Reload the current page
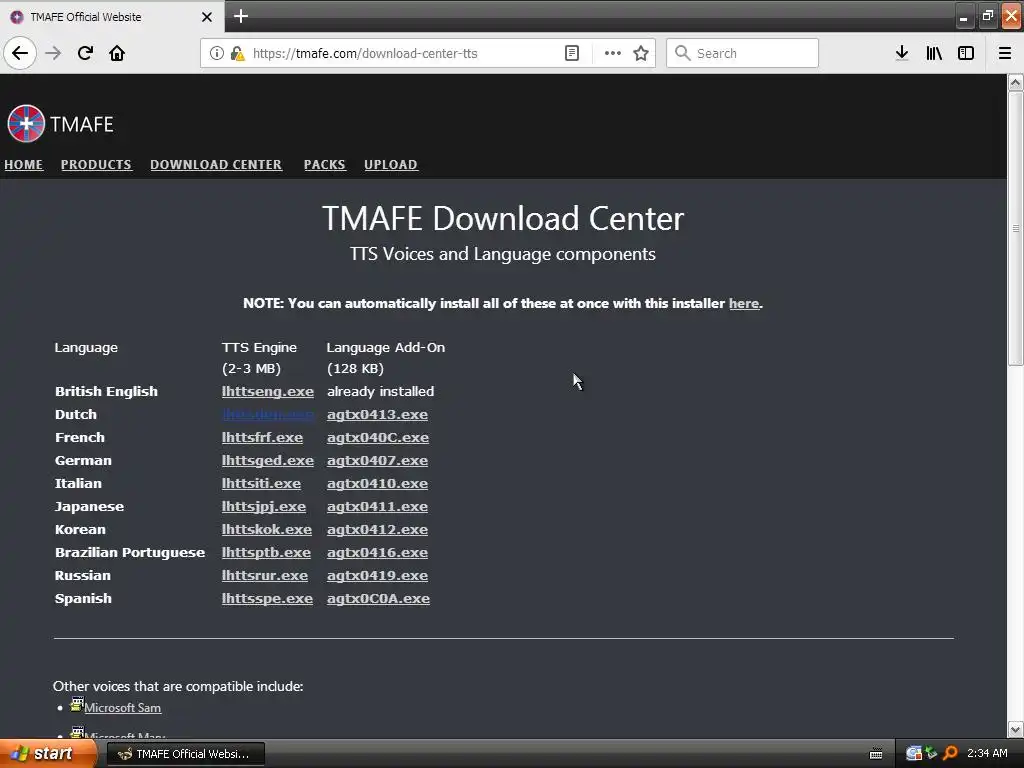This screenshot has height=768, width=1024. 85,53
